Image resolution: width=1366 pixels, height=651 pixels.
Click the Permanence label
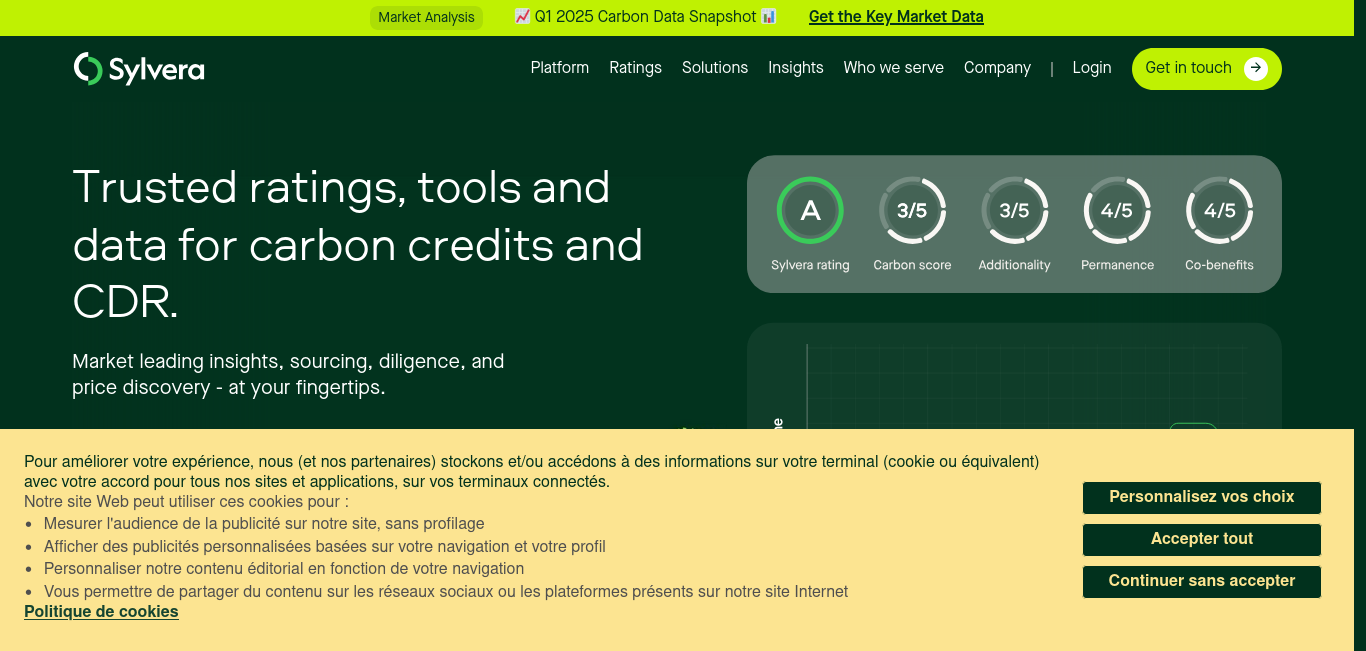1117,265
